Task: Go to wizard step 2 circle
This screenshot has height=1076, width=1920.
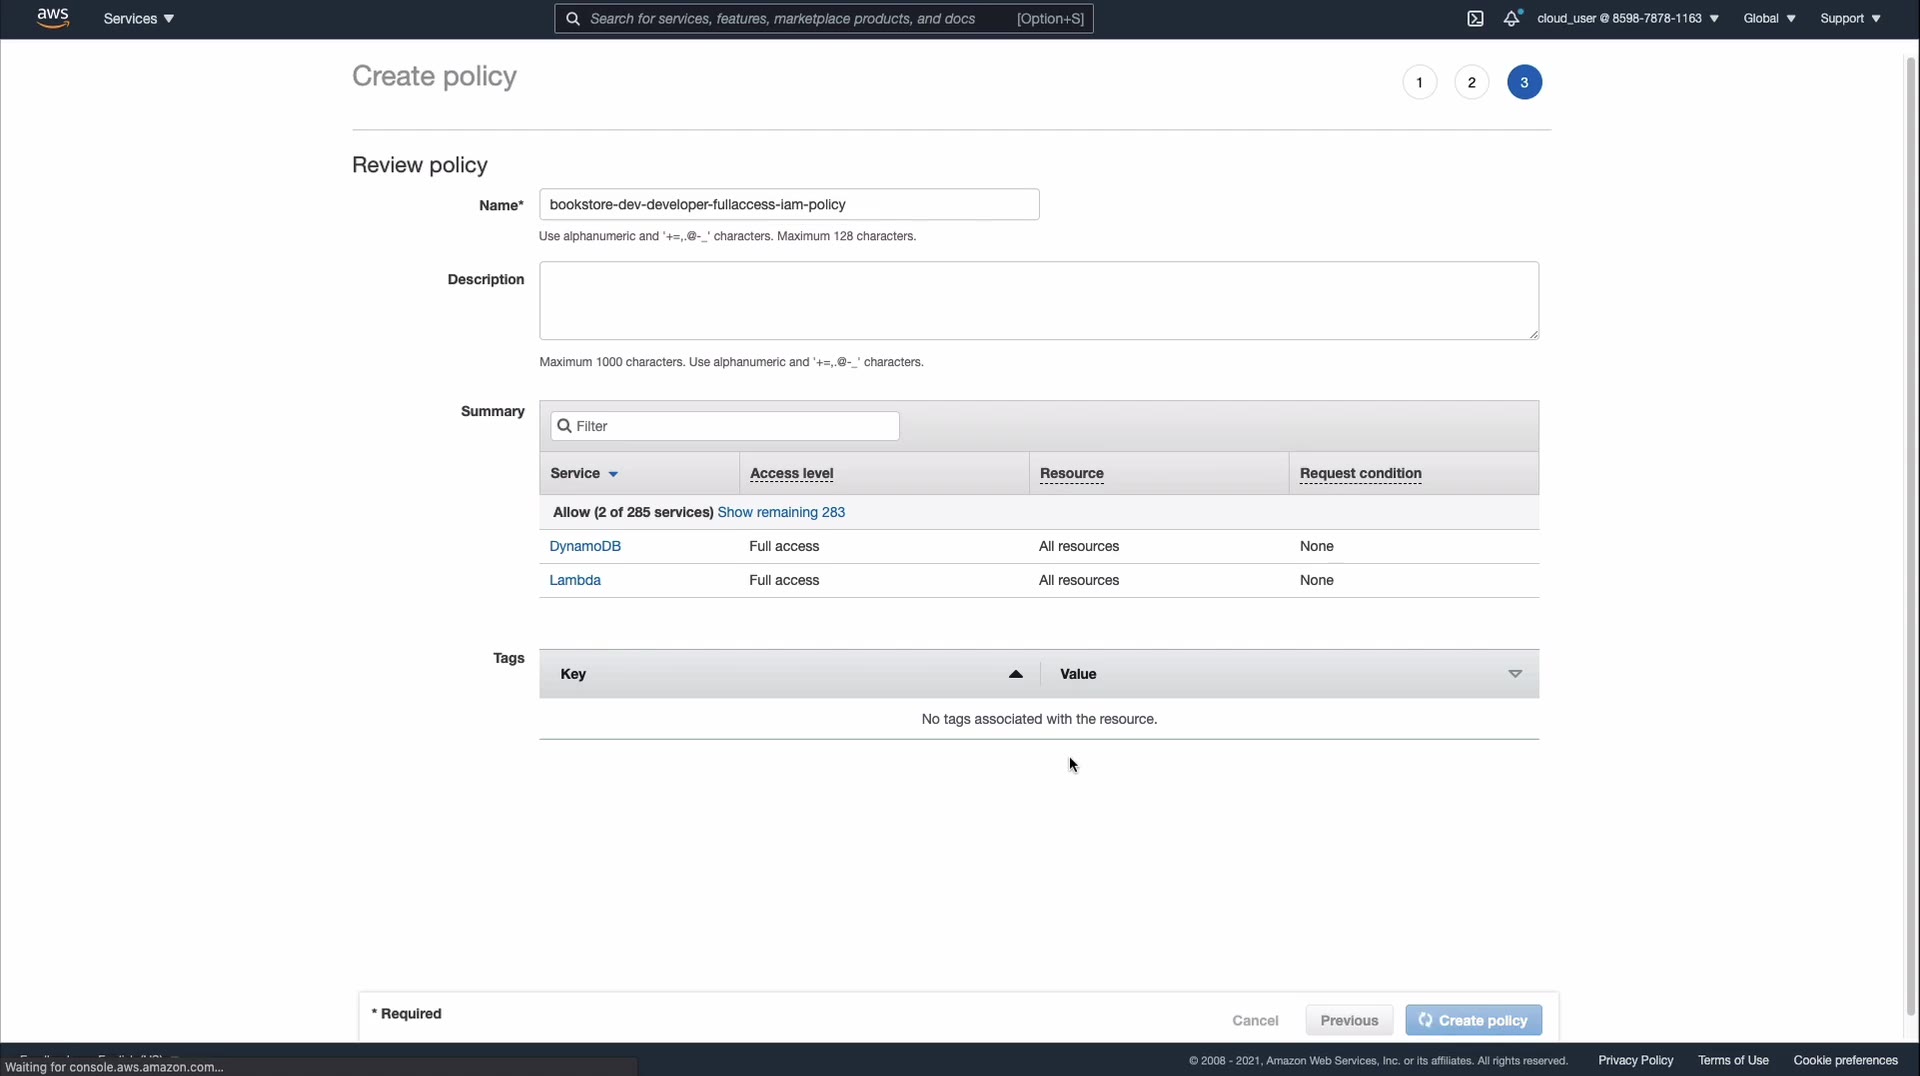Action: 1471,83
